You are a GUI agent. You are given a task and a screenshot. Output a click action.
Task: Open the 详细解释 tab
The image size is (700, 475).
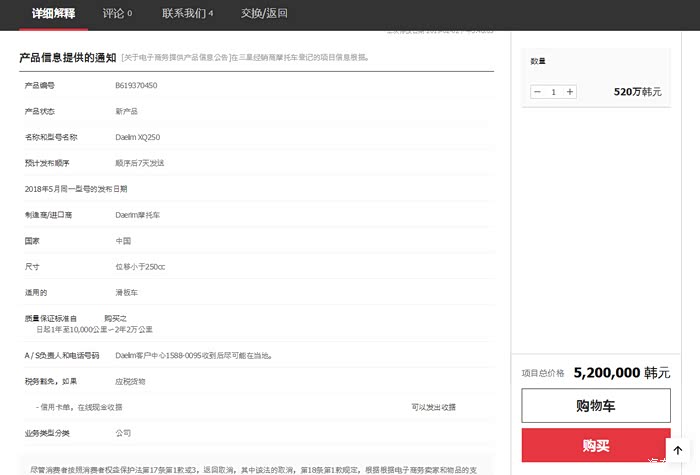[x=51, y=14]
